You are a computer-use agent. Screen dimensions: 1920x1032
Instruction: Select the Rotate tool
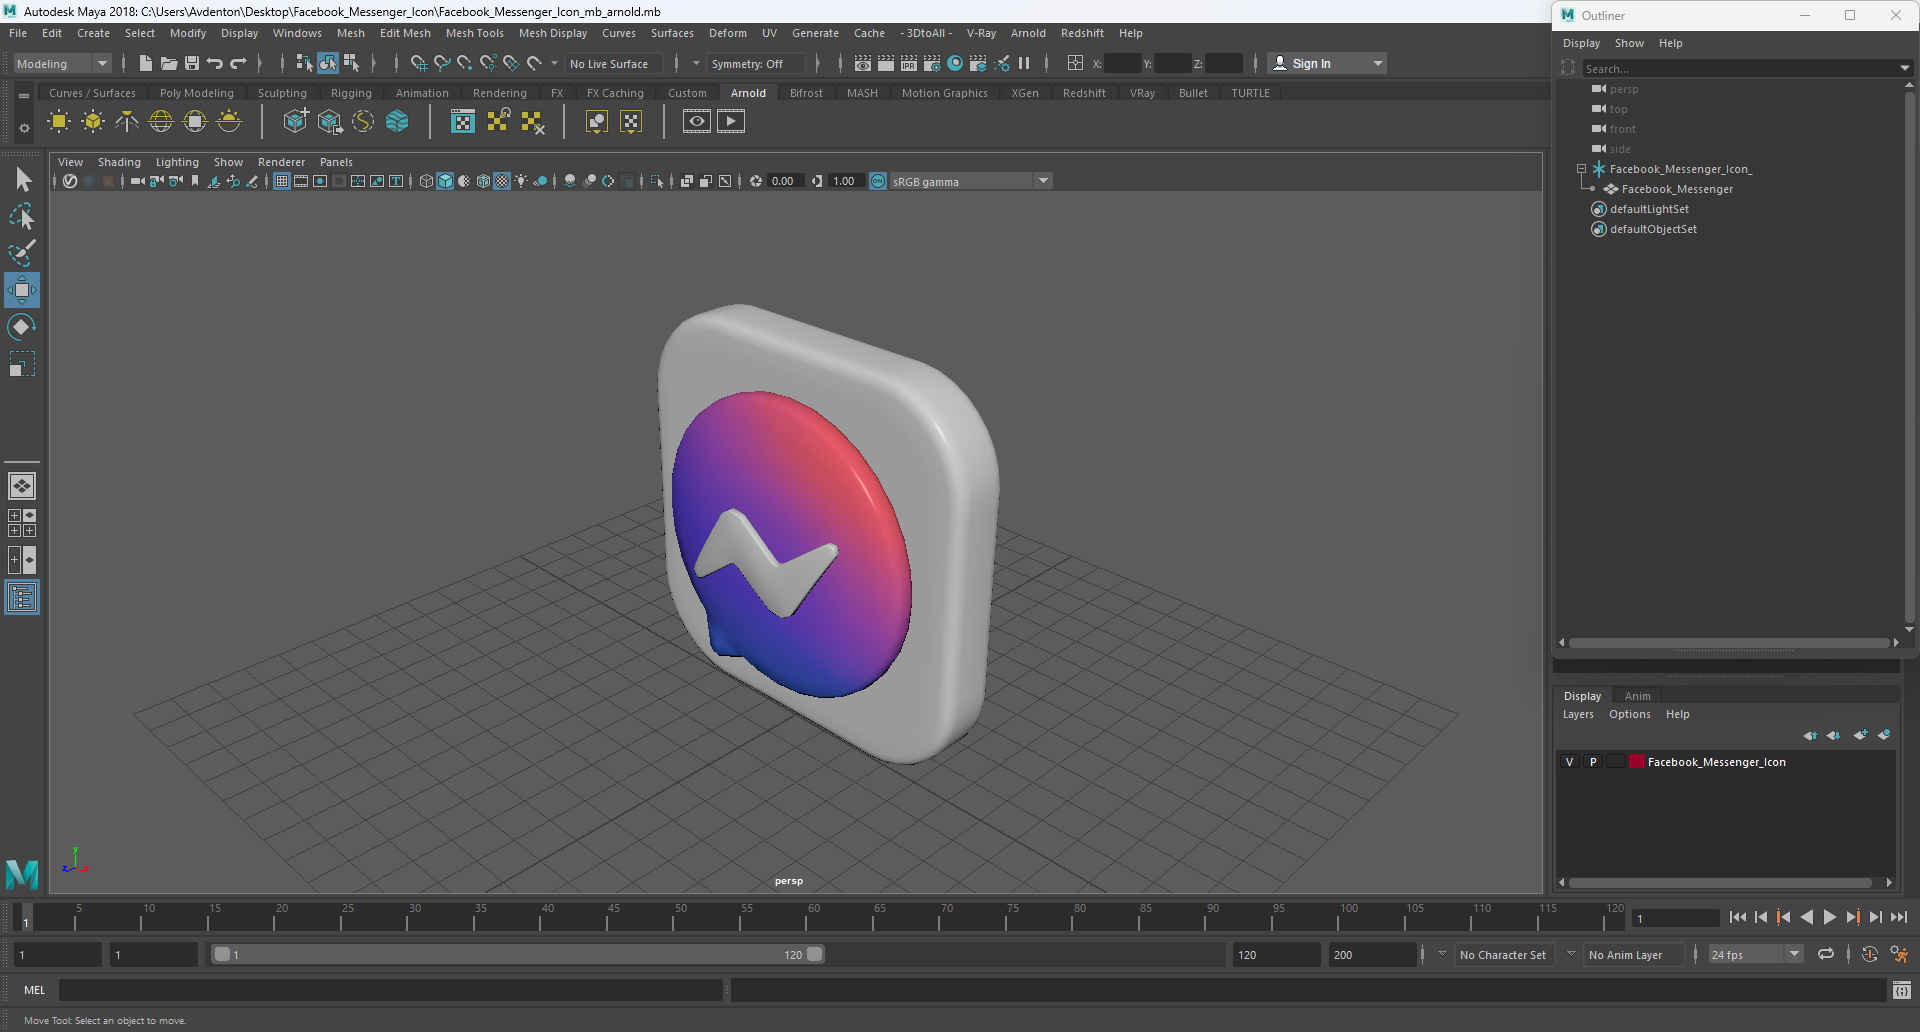22,327
